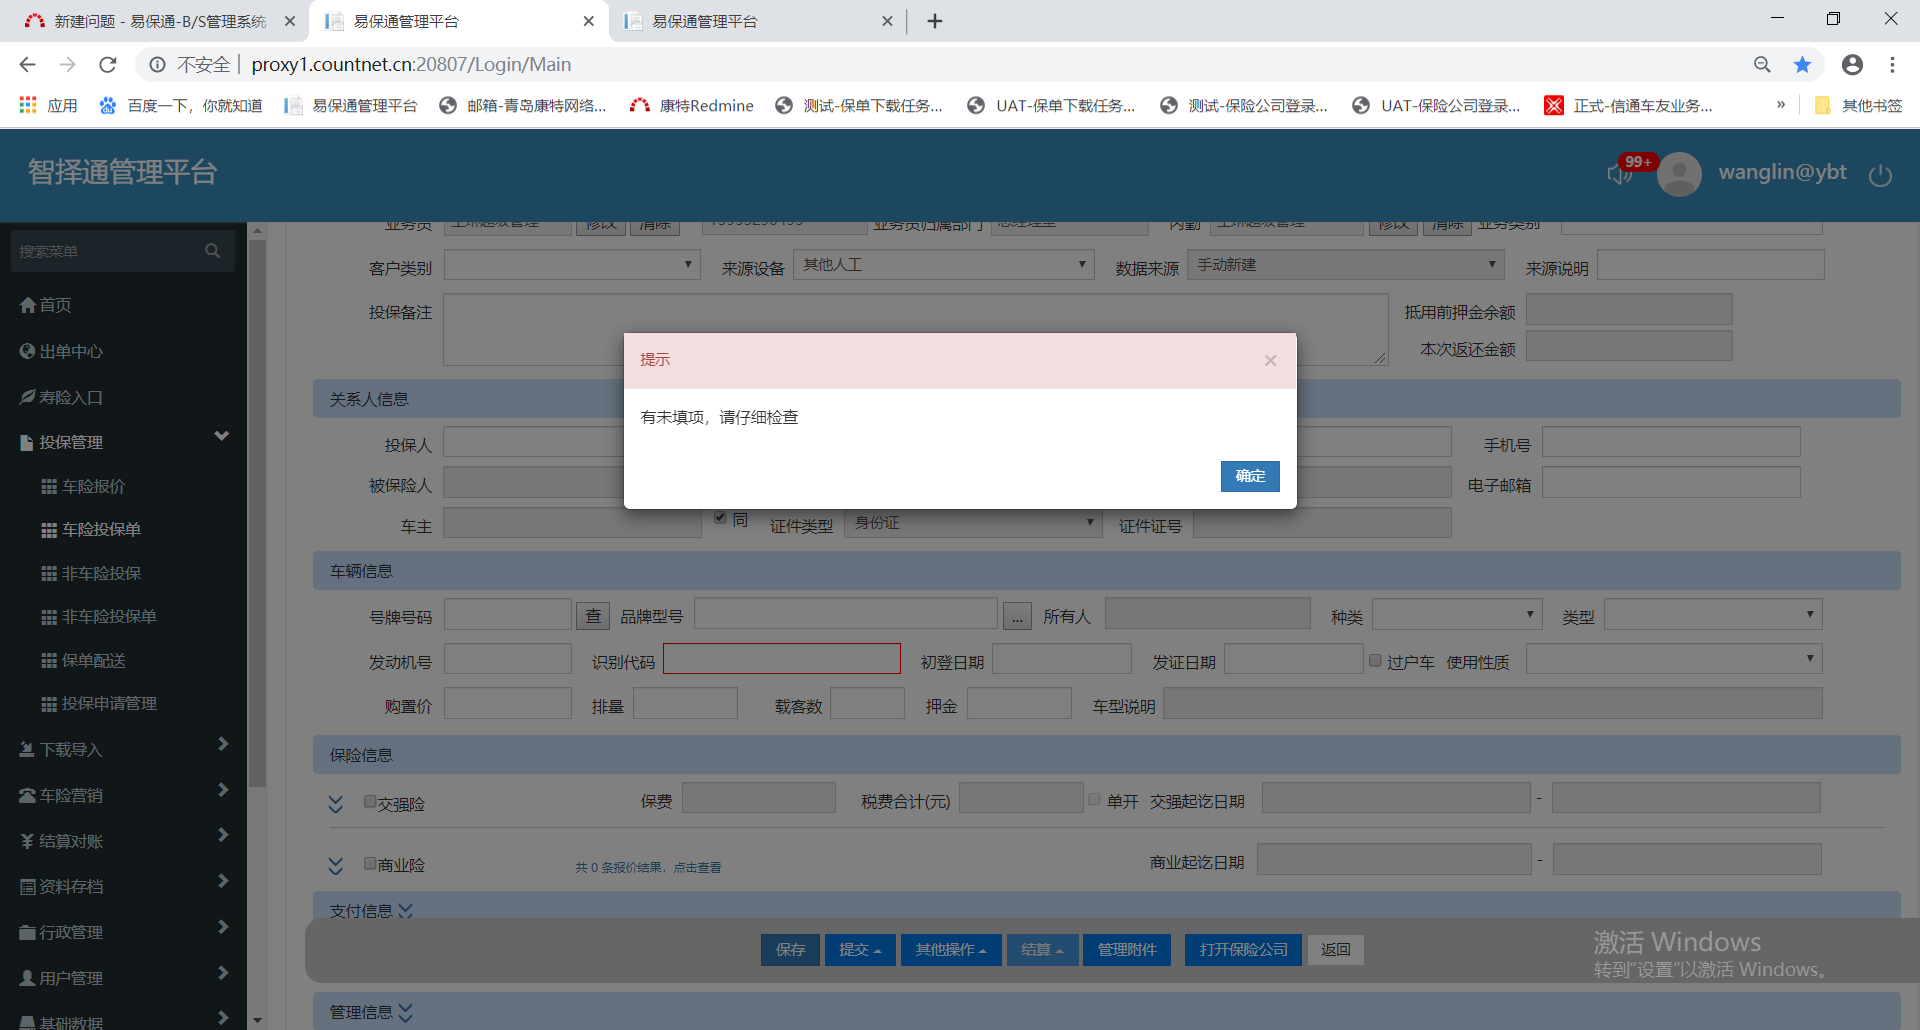Screen dimensions: 1920x1030
Task: Expand 下载导入 in the sidebar
Action: [x=124, y=749]
